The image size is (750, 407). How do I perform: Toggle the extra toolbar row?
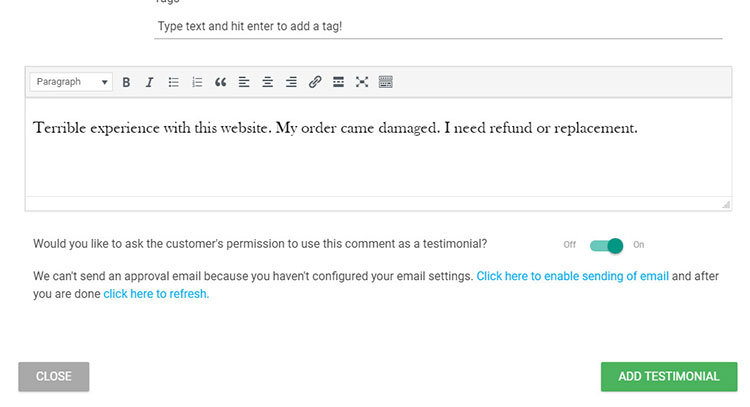point(386,82)
